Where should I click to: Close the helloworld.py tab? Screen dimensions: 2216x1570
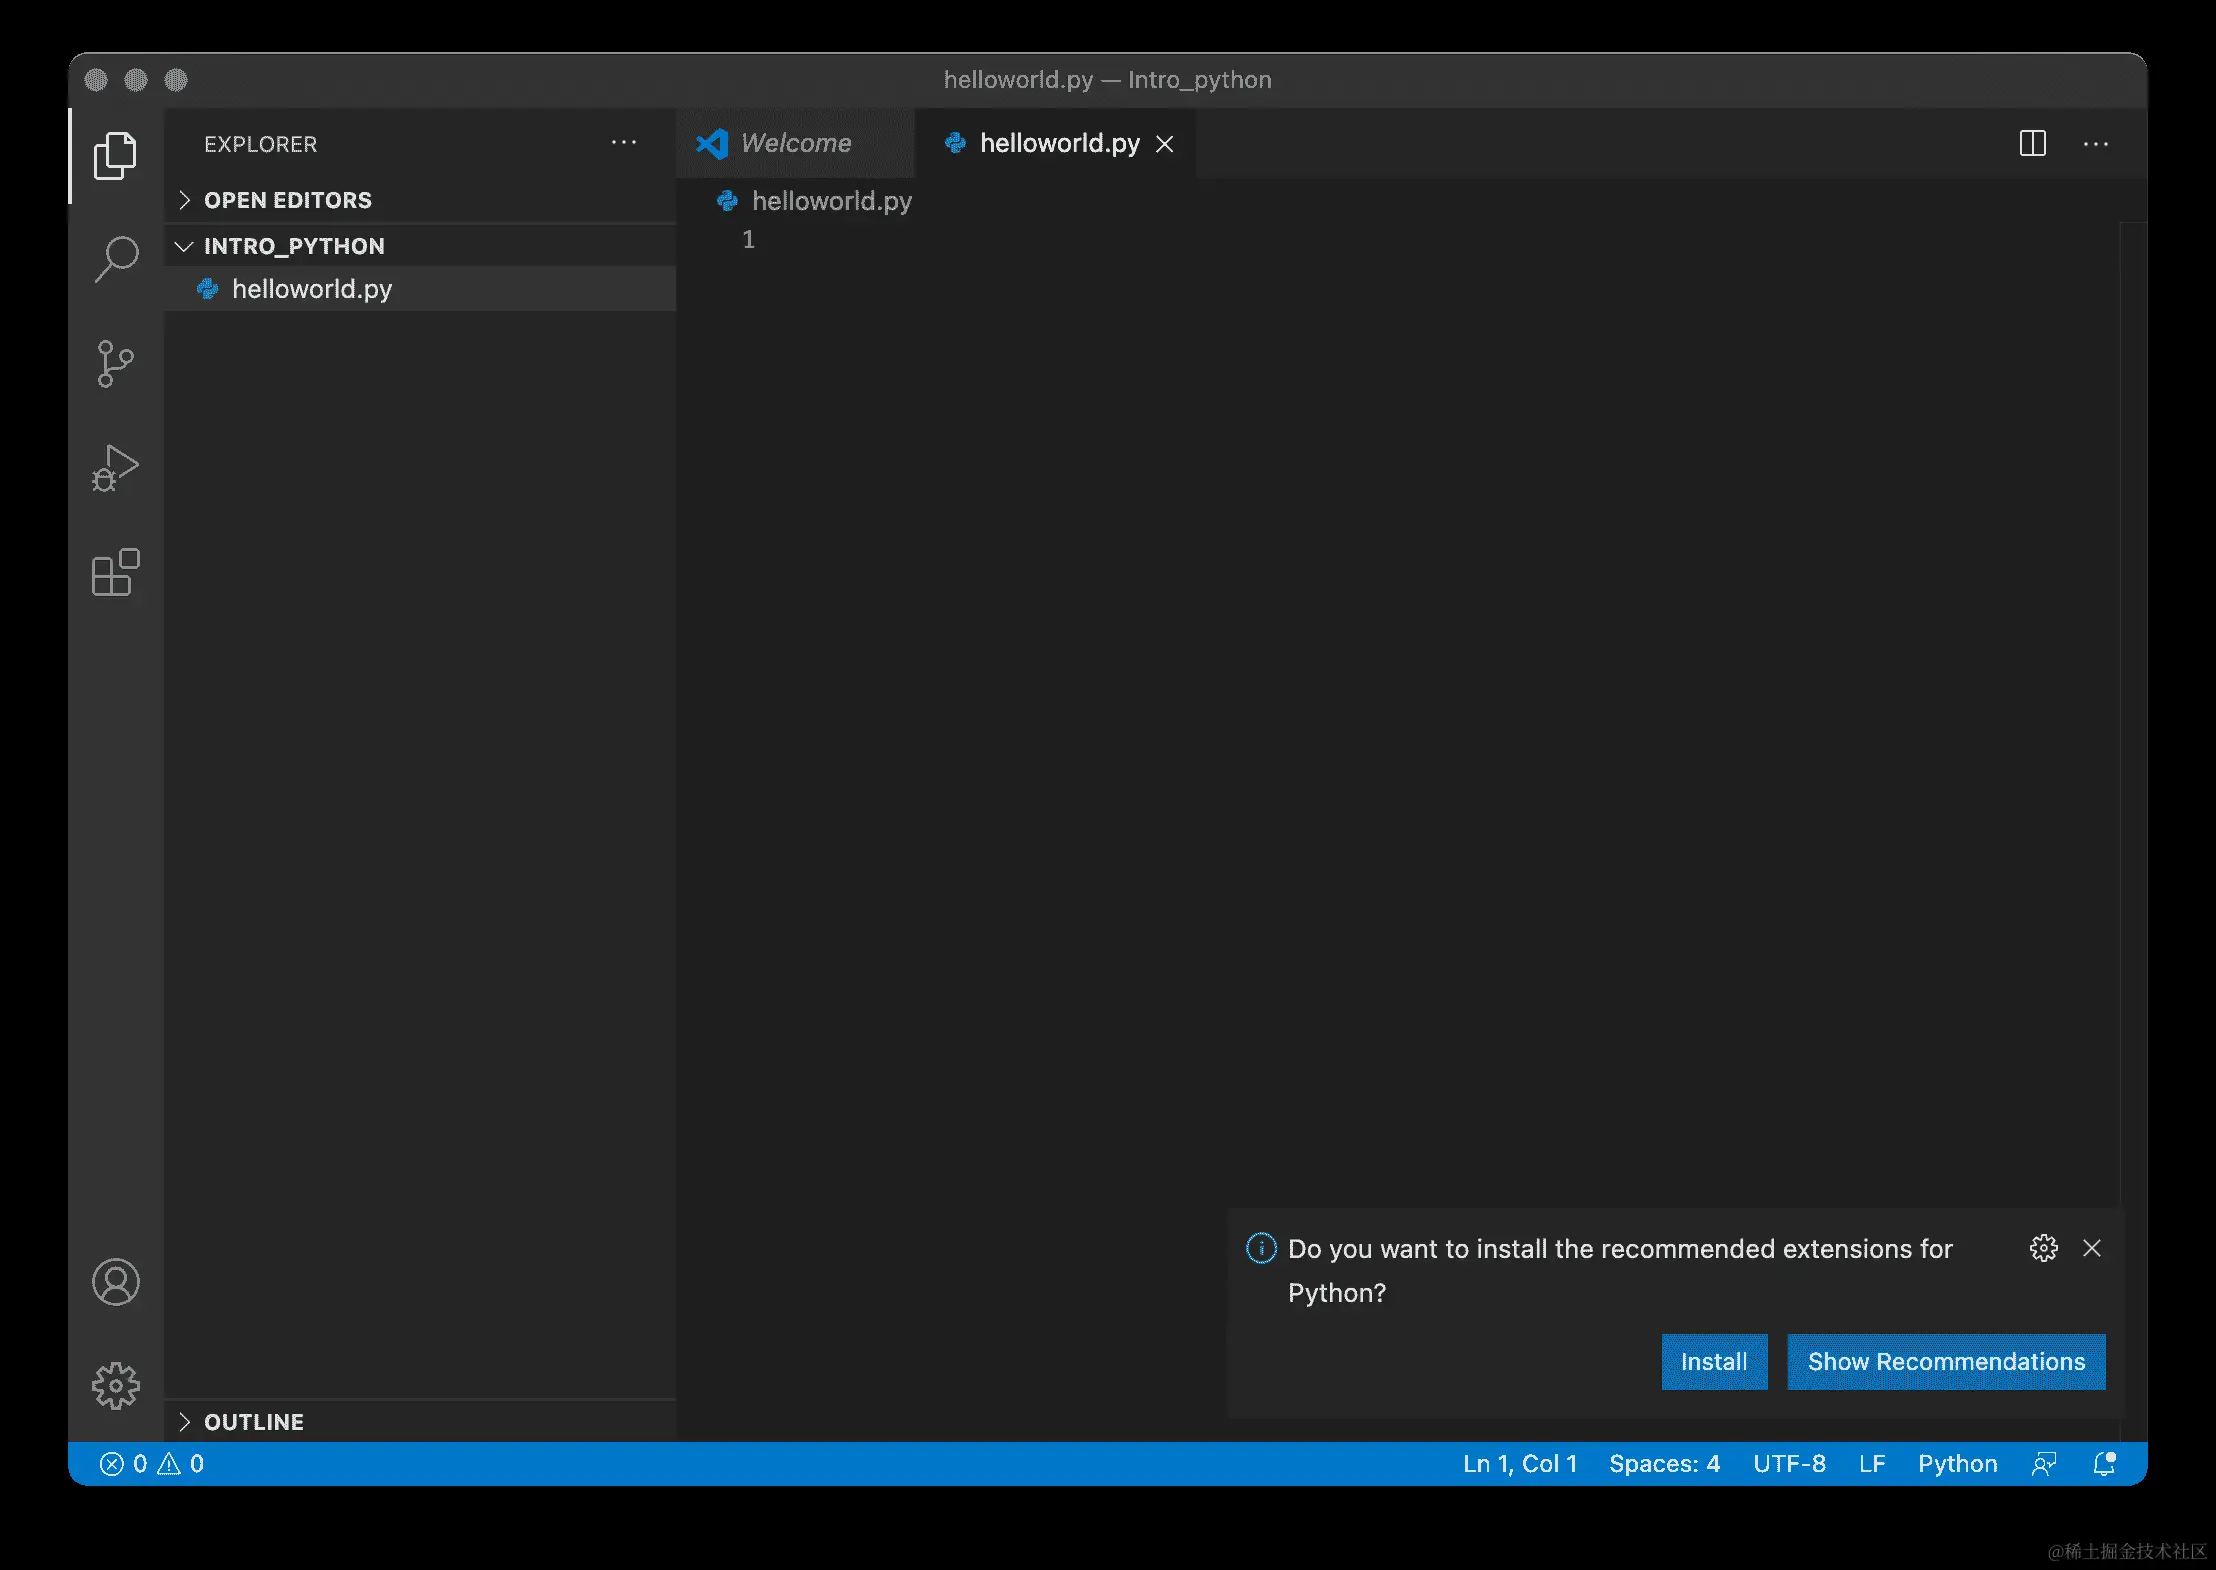tap(1165, 144)
